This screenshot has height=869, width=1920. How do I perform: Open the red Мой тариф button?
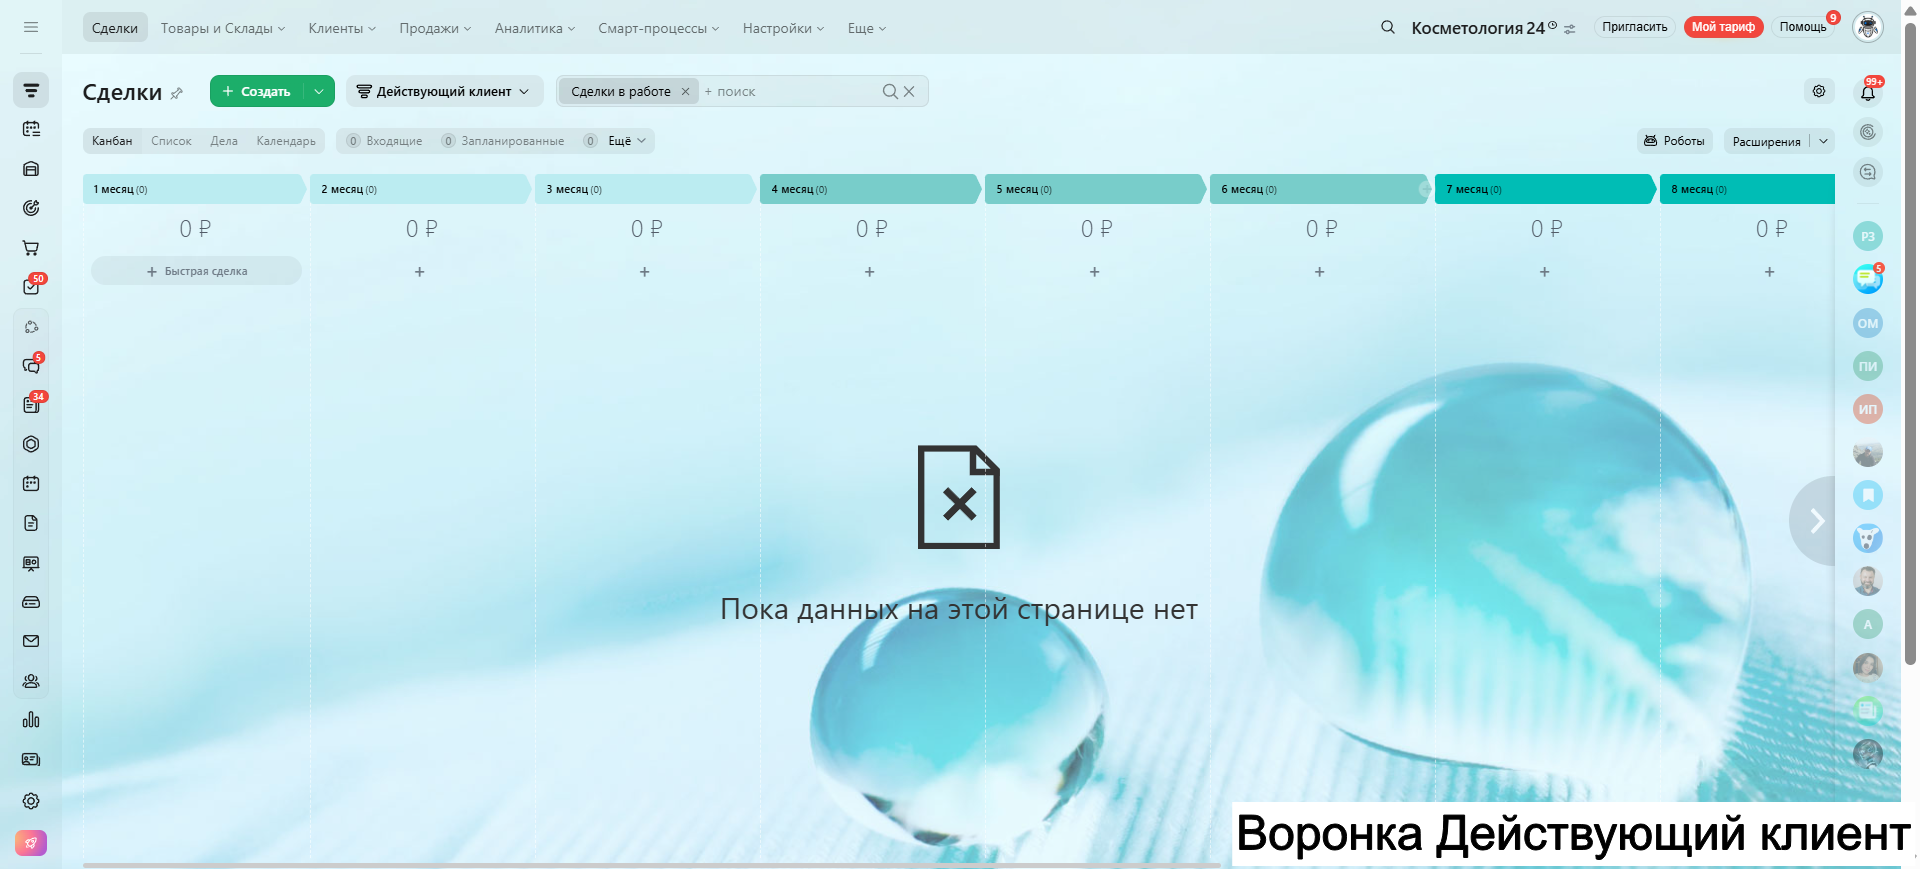tap(1723, 27)
